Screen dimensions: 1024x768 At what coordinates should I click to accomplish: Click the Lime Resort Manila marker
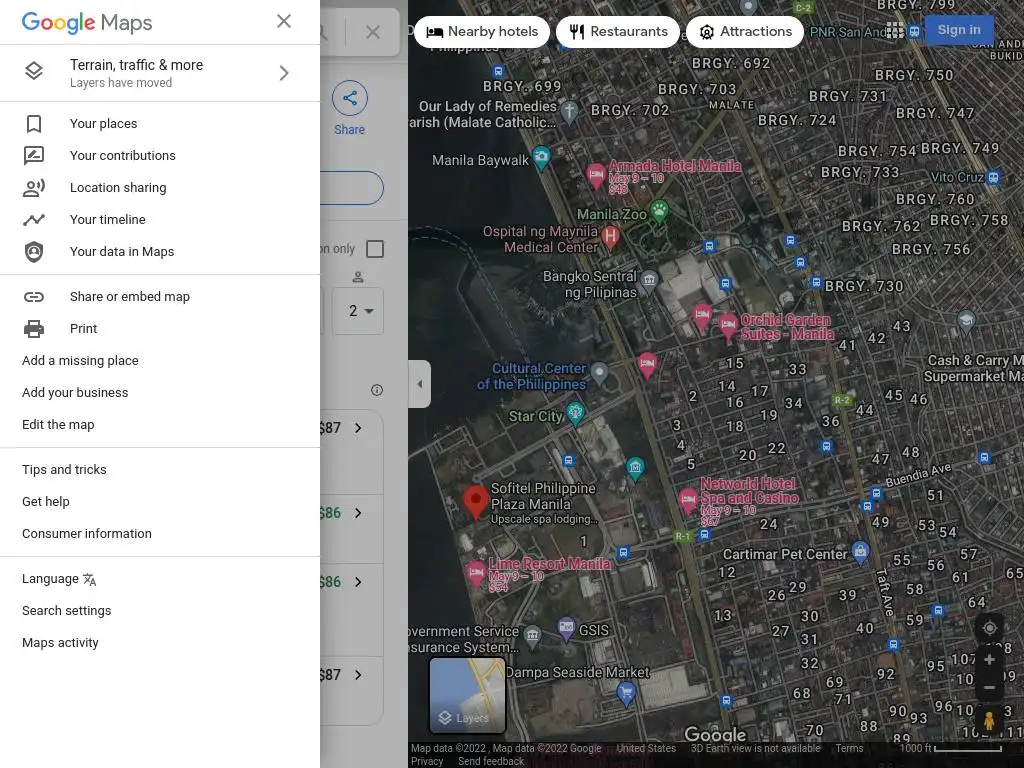pos(476,573)
